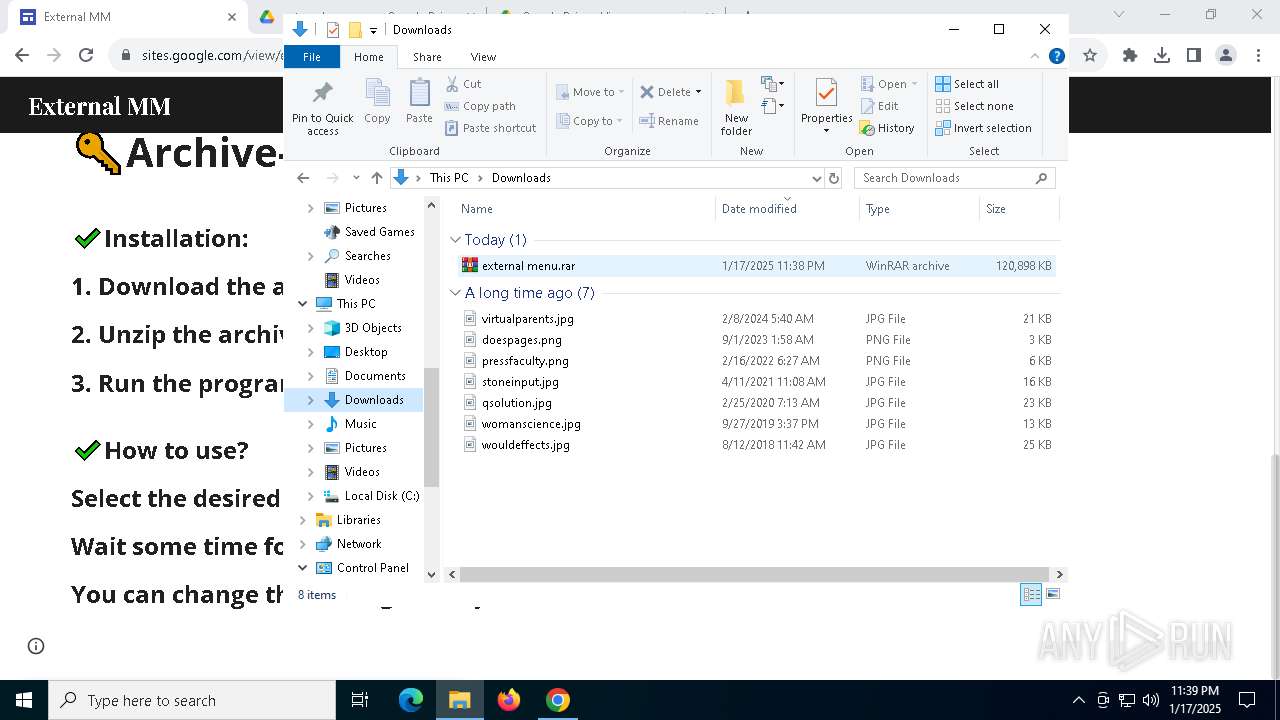Select pressfaculty.png file

(x=756, y=361)
